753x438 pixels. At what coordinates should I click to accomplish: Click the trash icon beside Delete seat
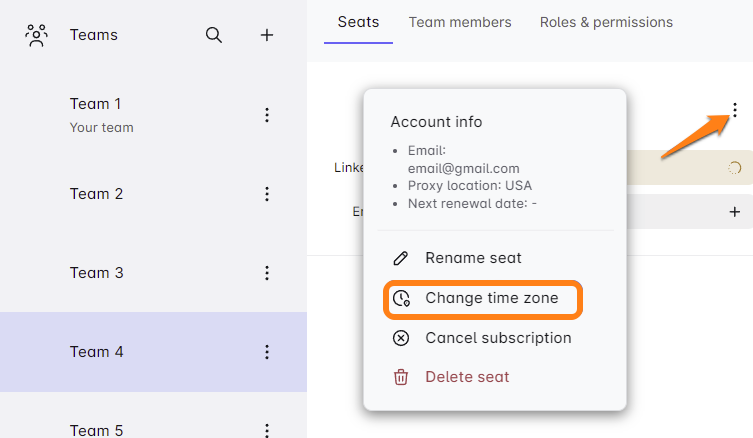pos(401,377)
